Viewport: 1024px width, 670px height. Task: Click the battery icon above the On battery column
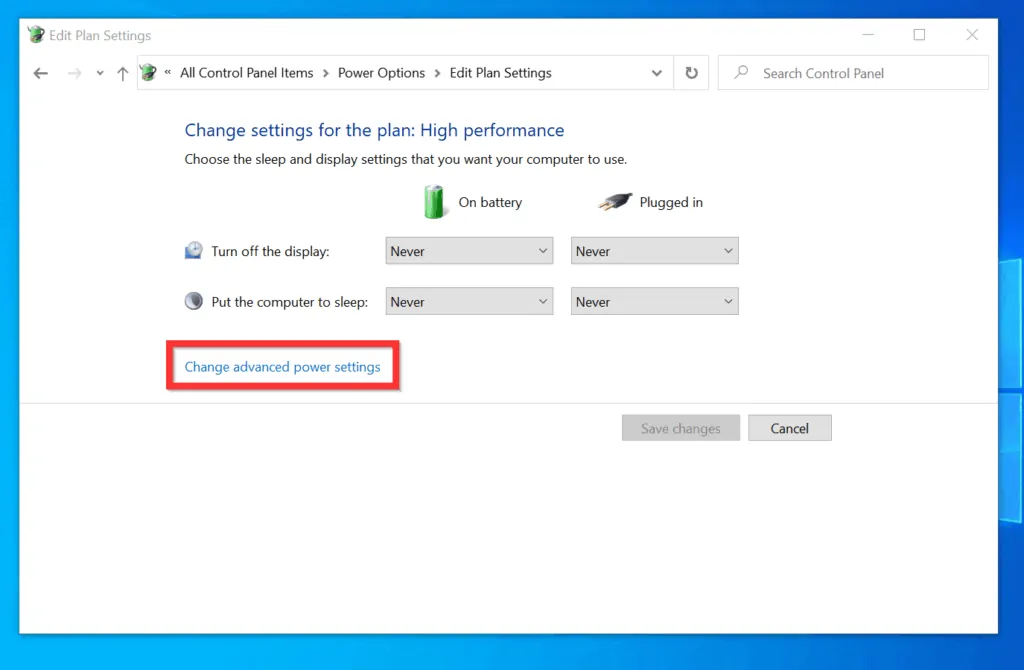tap(435, 201)
